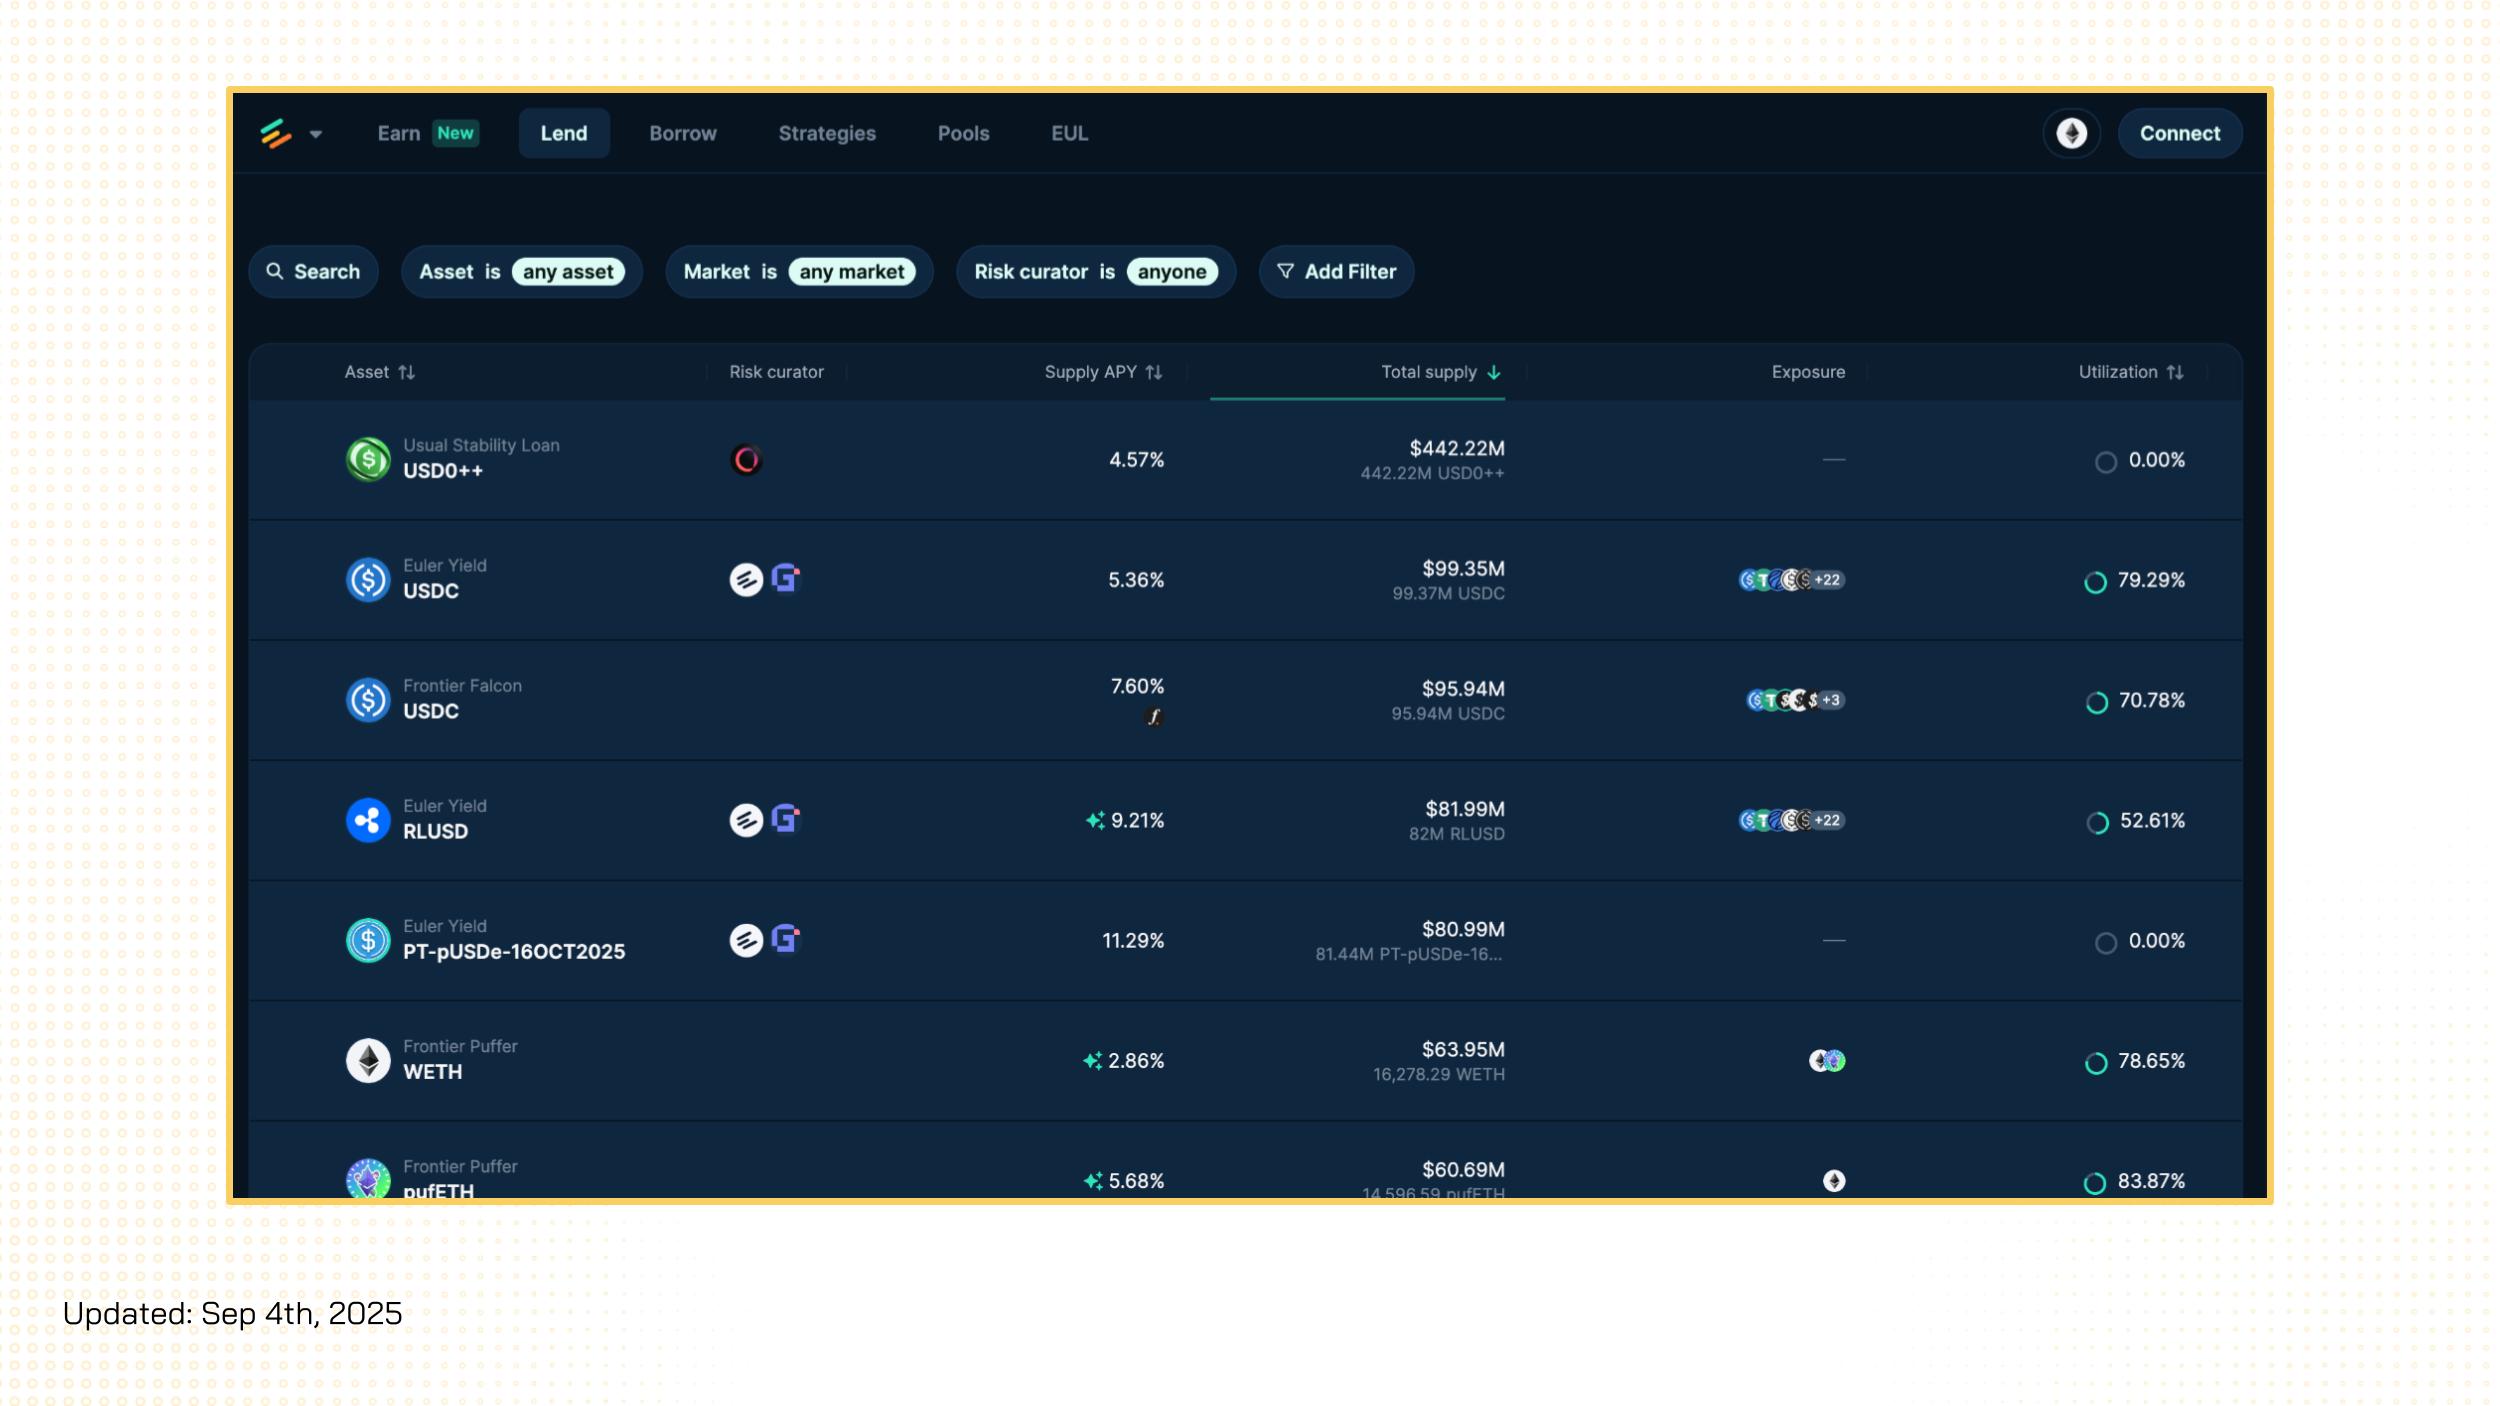This screenshot has width=2500, height=1406.
Task: Open the 'any asset' filter dropdown
Action: (x=568, y=272)
